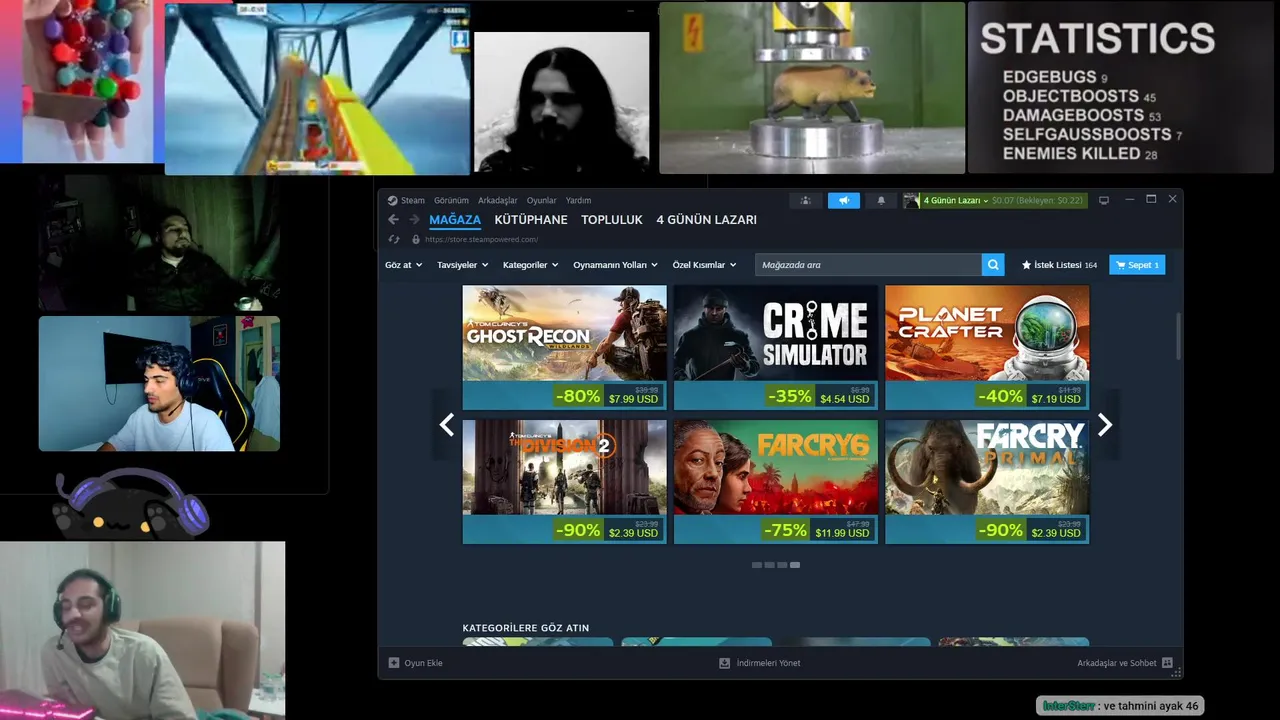Expand the Özel Kısımlar dropdown
Viewport: 1280px width, 720px height.
(x=704, y=265)
